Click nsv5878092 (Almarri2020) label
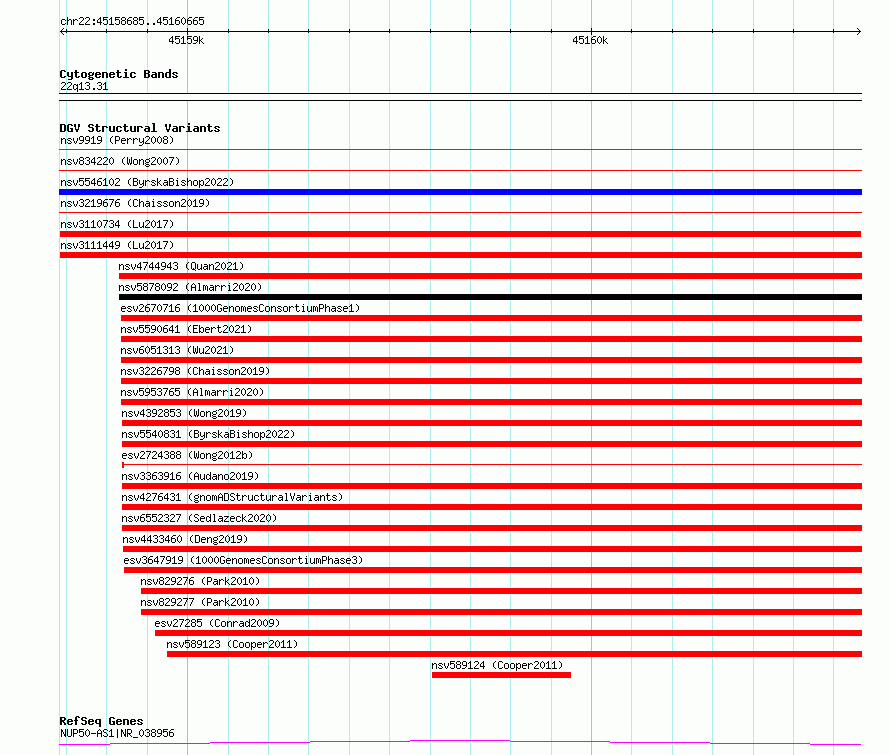Screen dimensions: 890x755 click(x=190, y=287)
